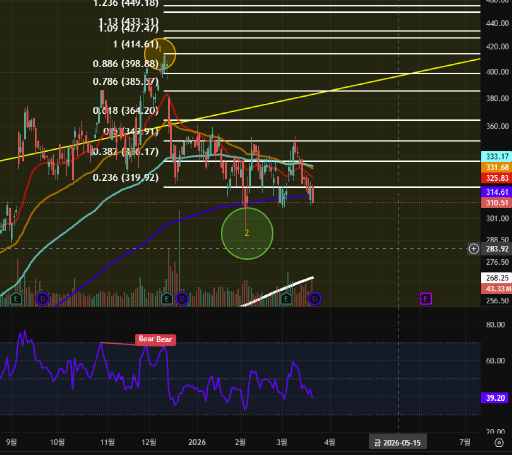Image resolution: width=512 pixels, height=455 pixels.
Task: Open the earnings E marker in September
Action: pyautogui.click(x=16, y=299)
